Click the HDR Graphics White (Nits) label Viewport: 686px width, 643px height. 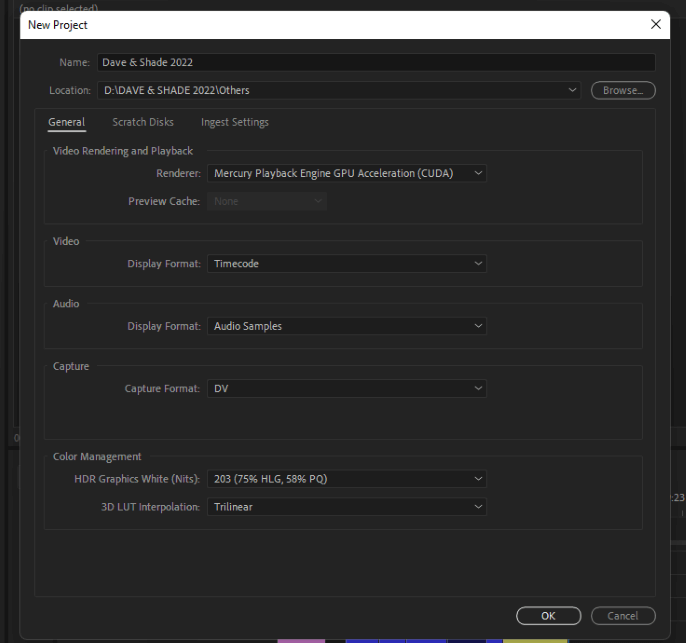click(137, 479)
